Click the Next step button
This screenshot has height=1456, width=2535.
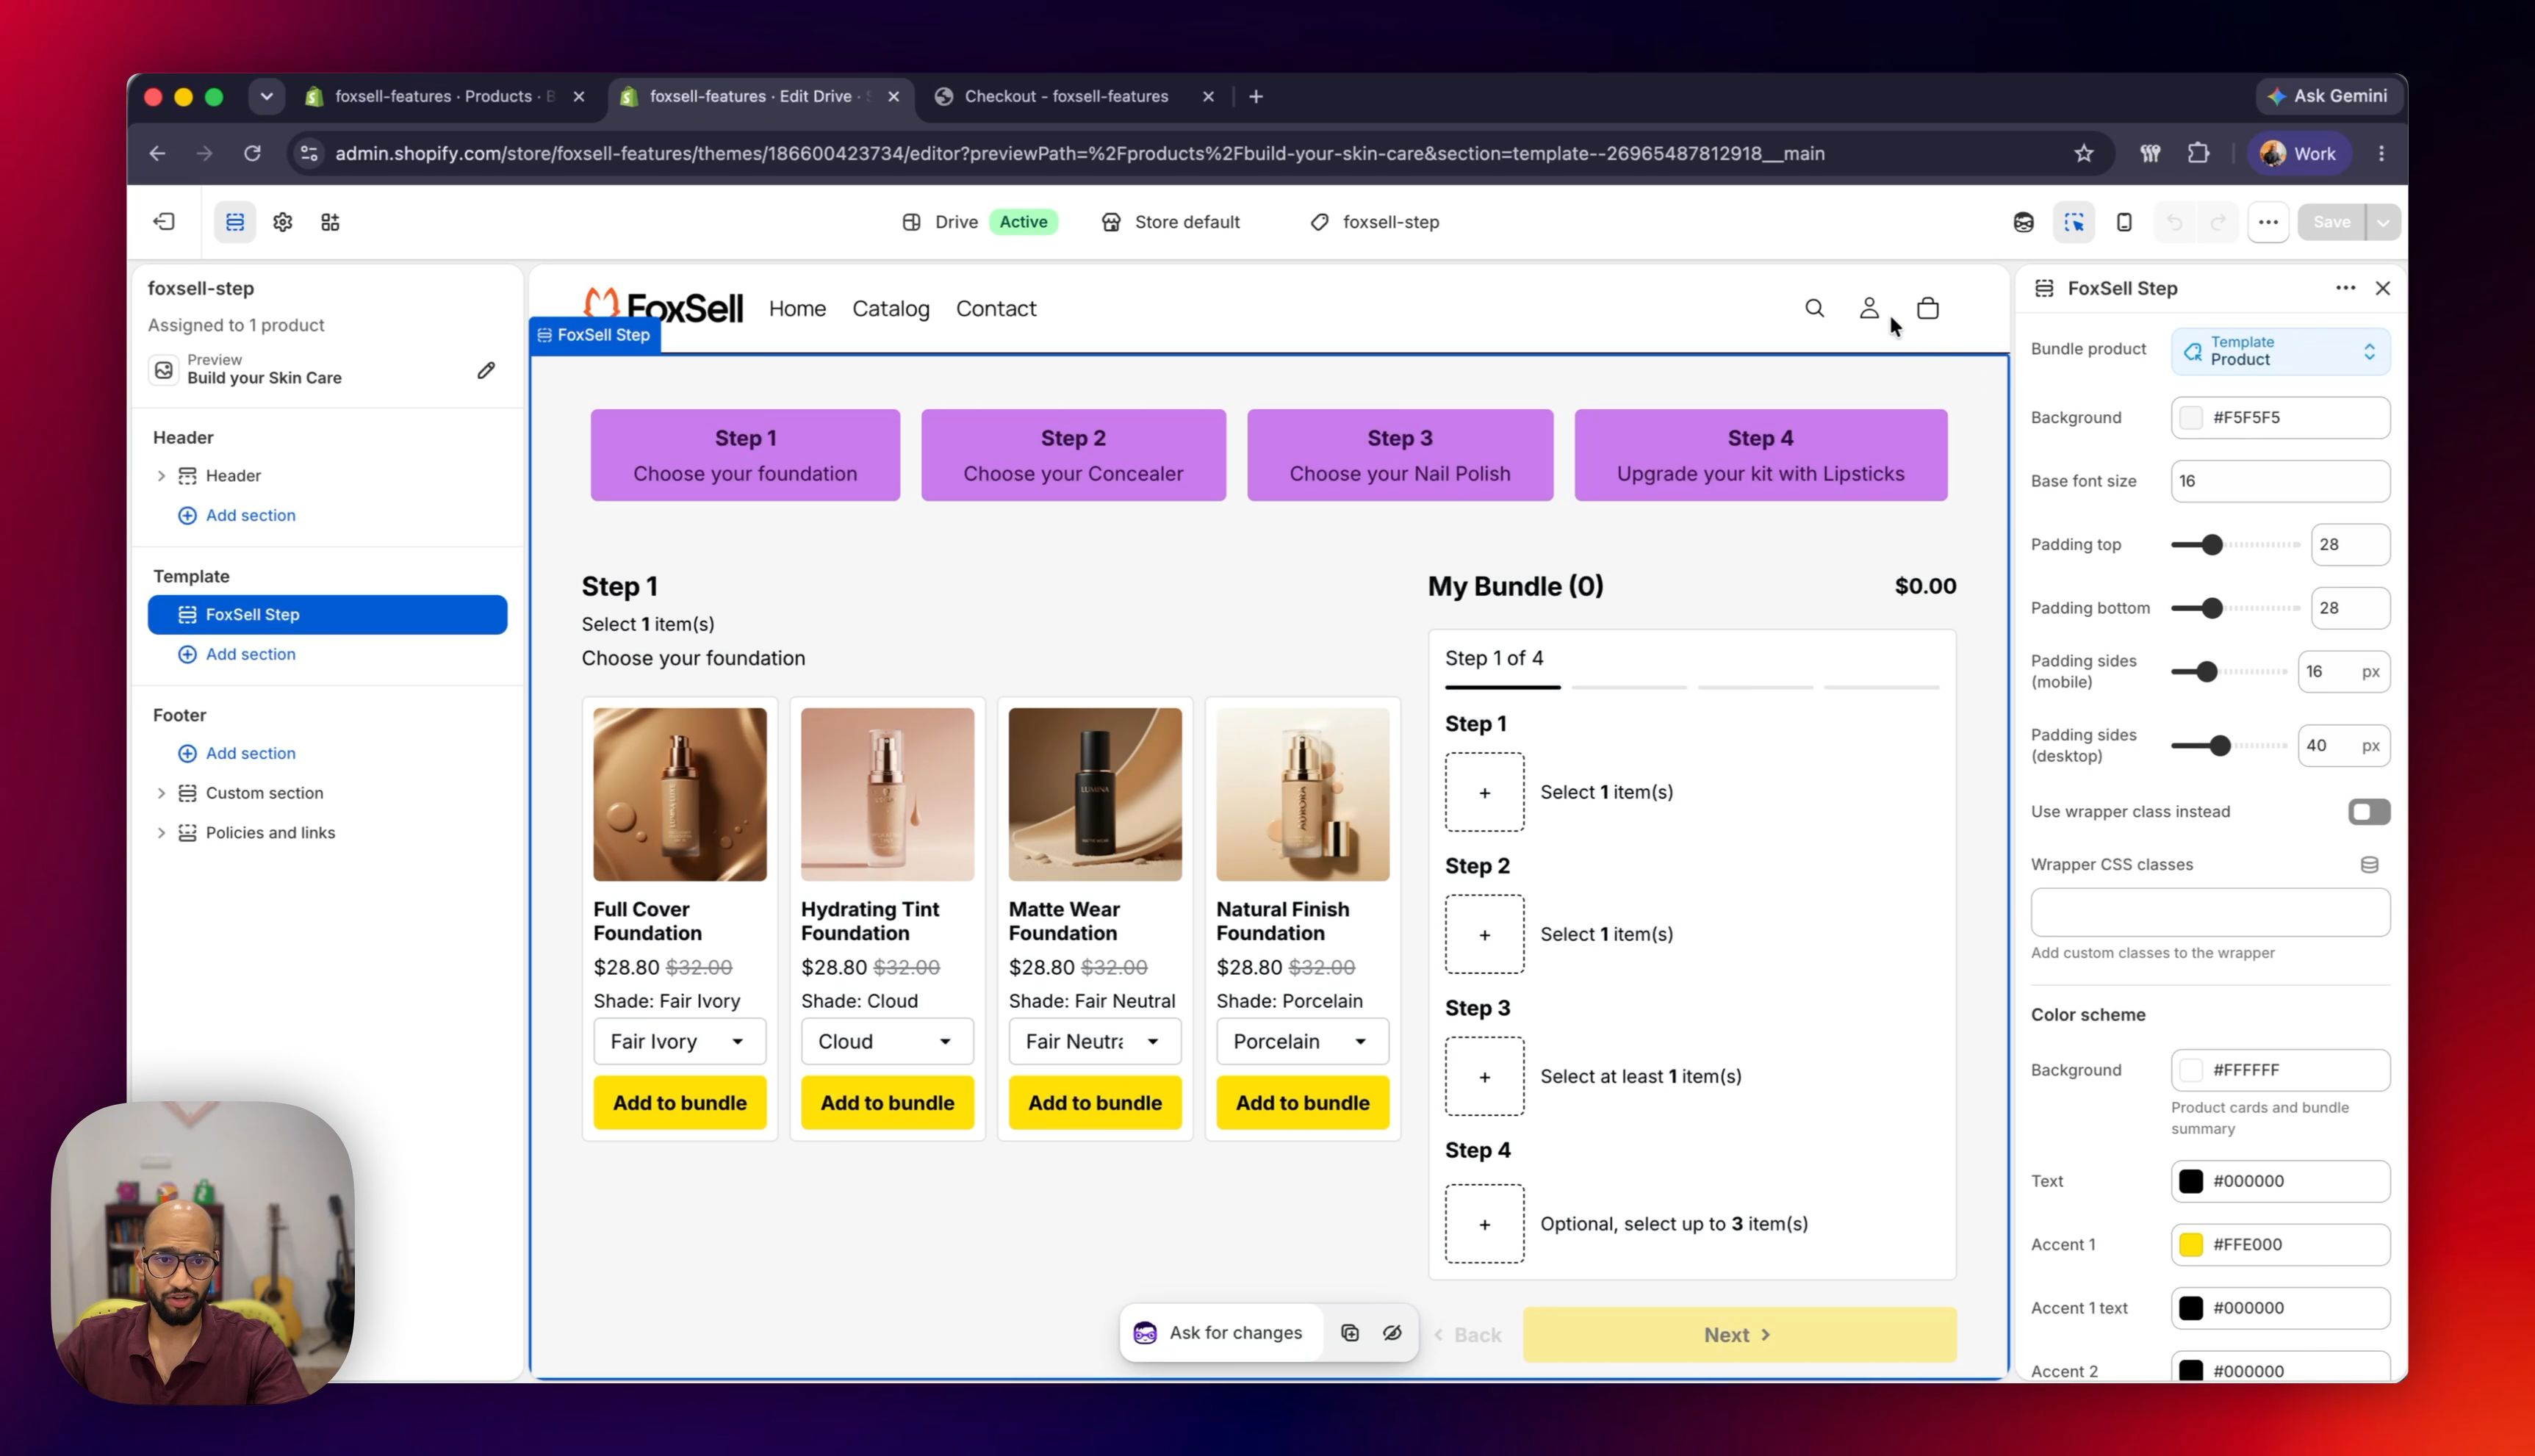point(1739,1335)
